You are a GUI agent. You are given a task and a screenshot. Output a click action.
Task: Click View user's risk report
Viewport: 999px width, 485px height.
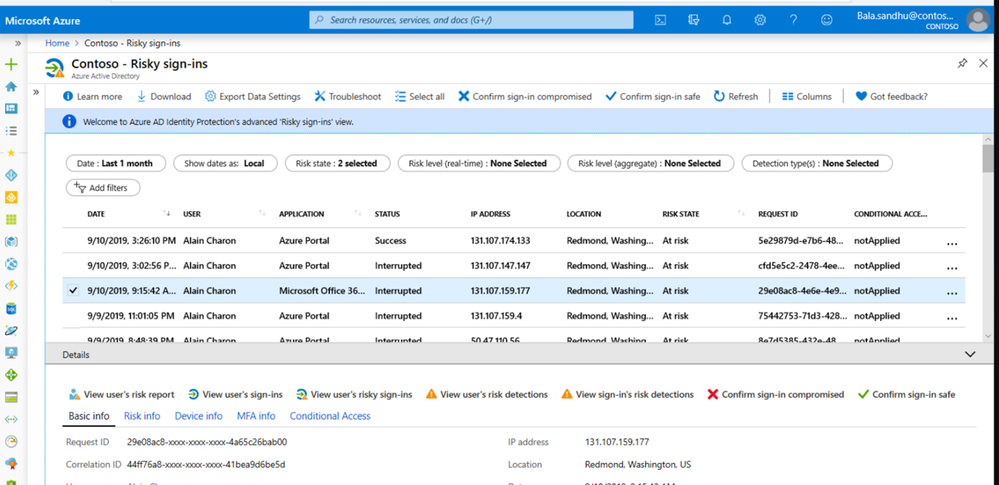point(121,395)
